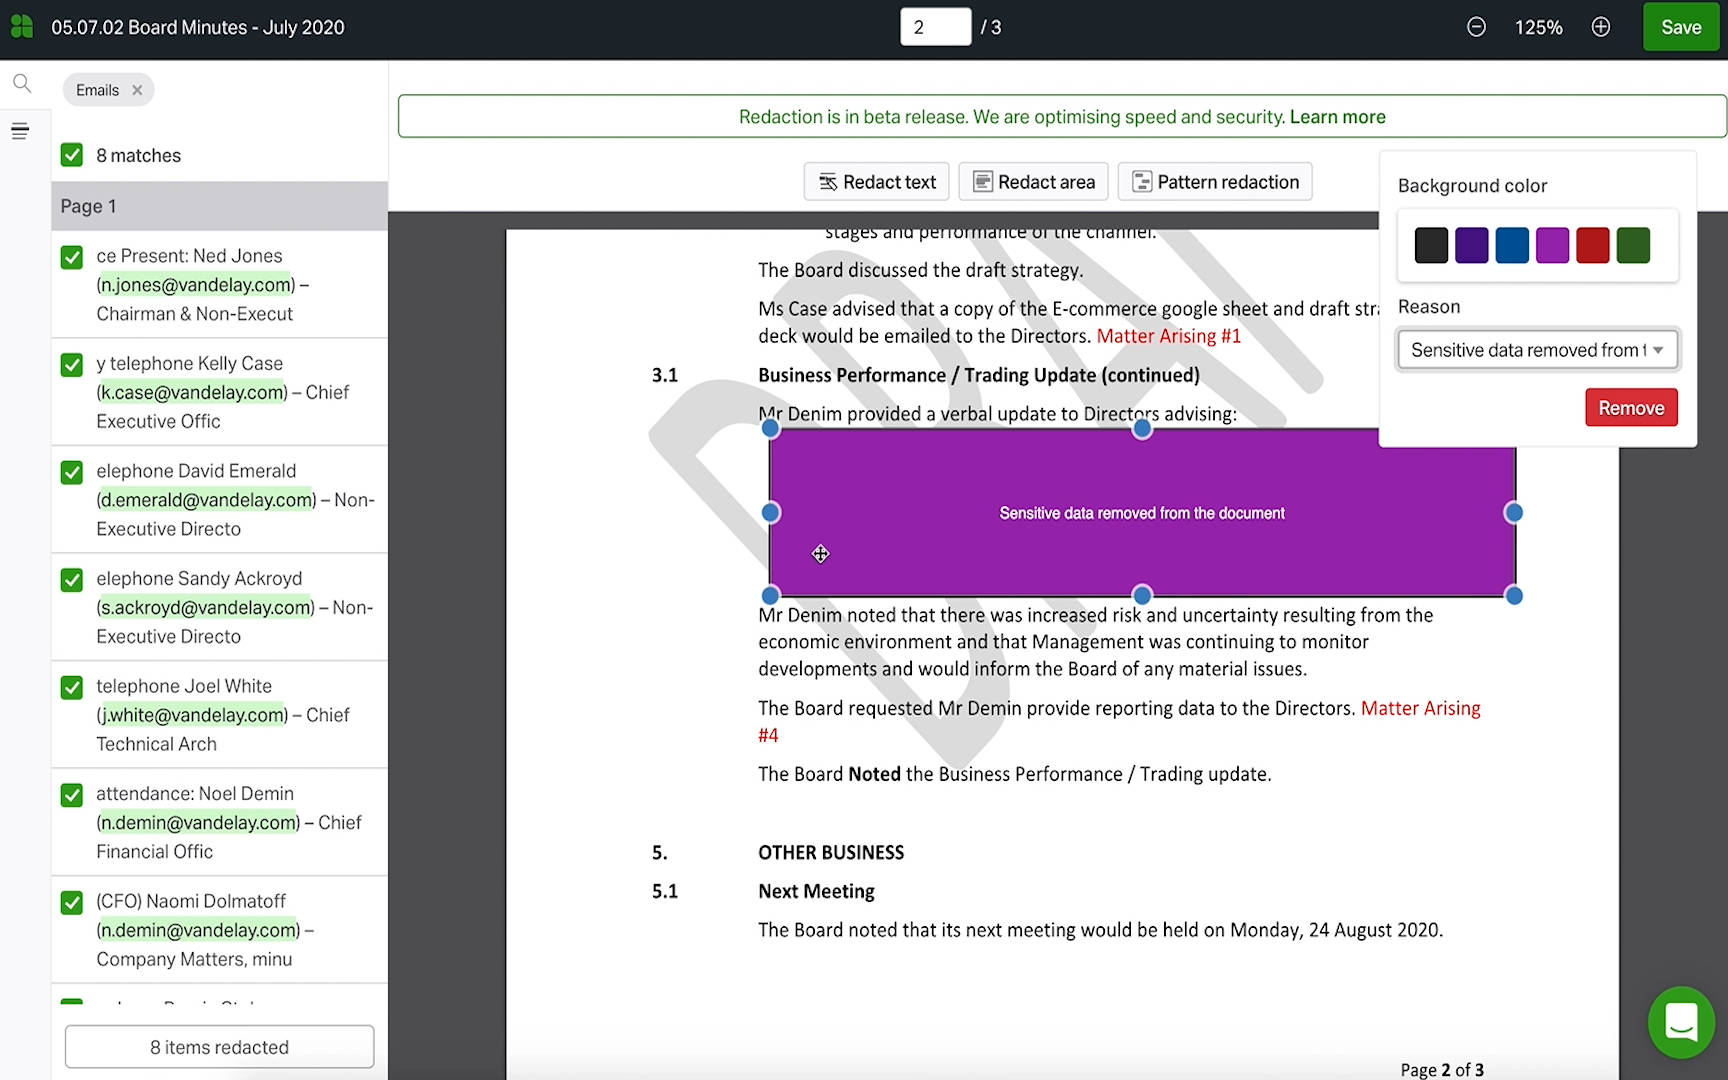Click the page number input field
The image size is (1728, 1080).
tap(935, 27)
